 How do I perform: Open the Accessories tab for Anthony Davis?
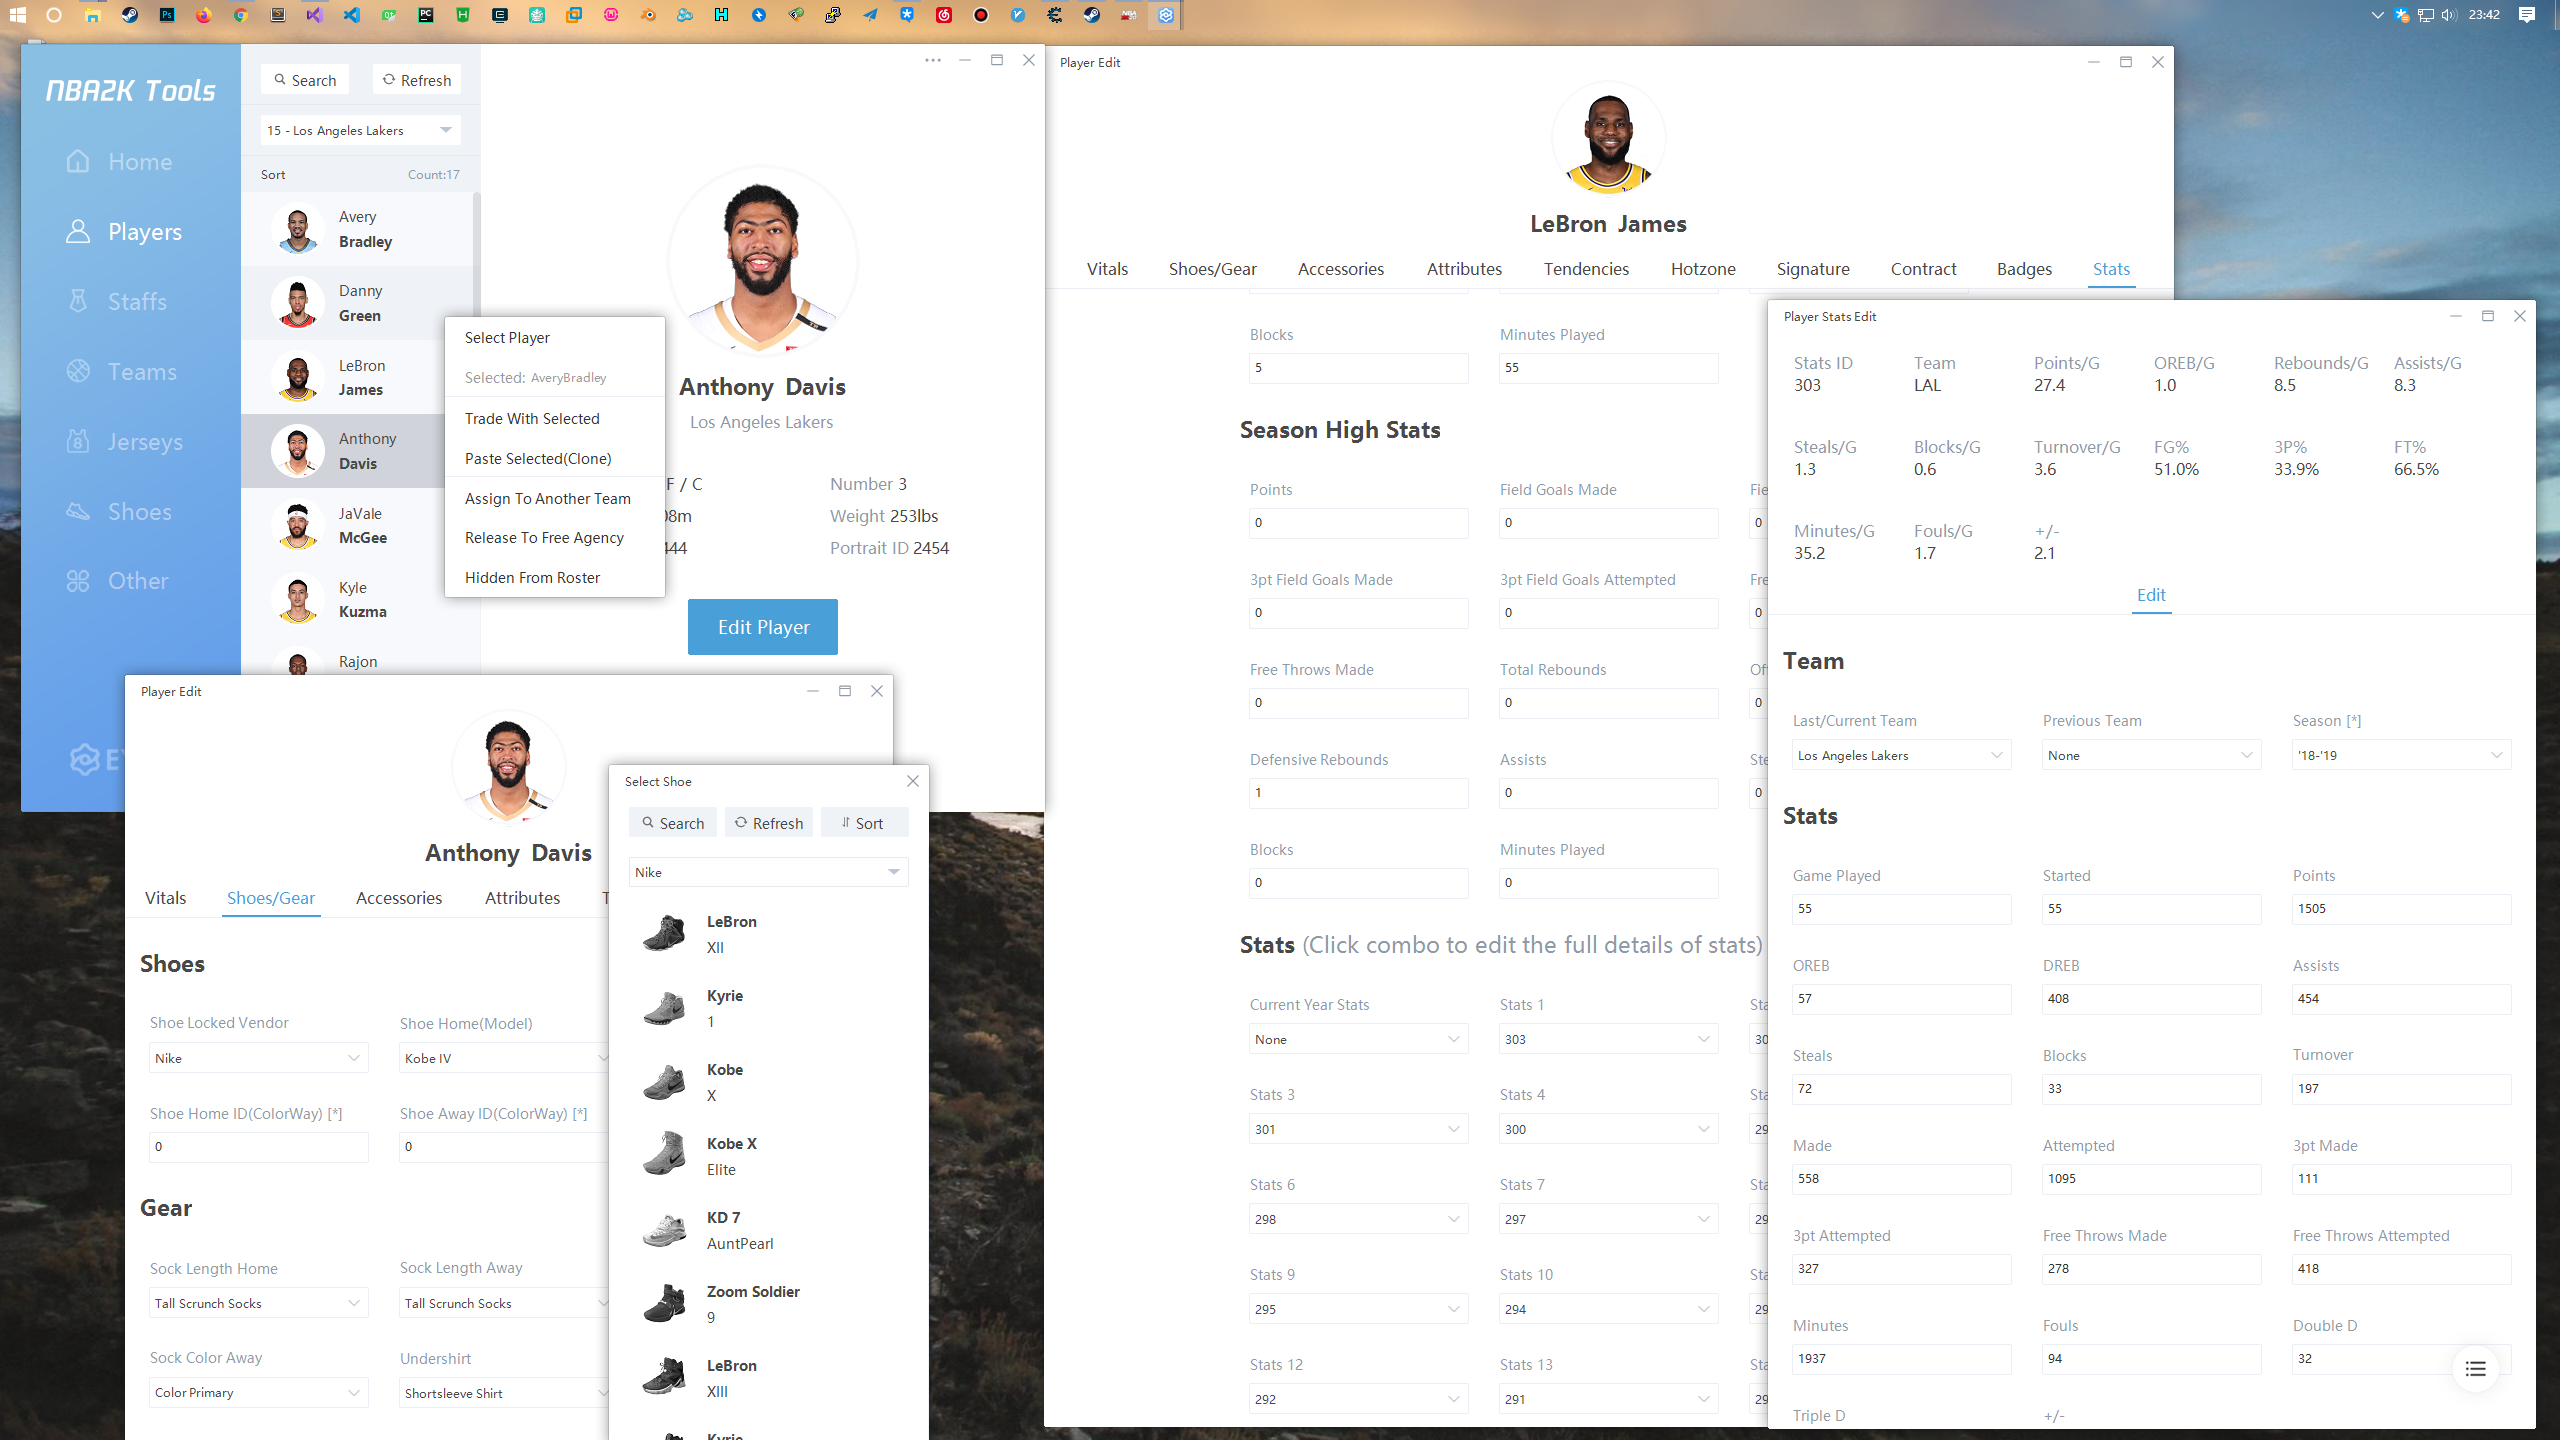[x=398, y=898]
